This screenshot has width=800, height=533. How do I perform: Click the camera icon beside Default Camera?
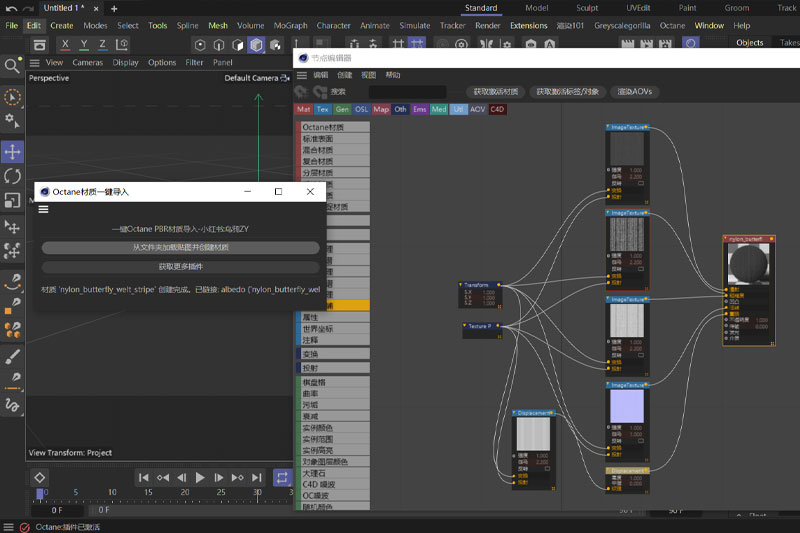(x=285, y=78)
